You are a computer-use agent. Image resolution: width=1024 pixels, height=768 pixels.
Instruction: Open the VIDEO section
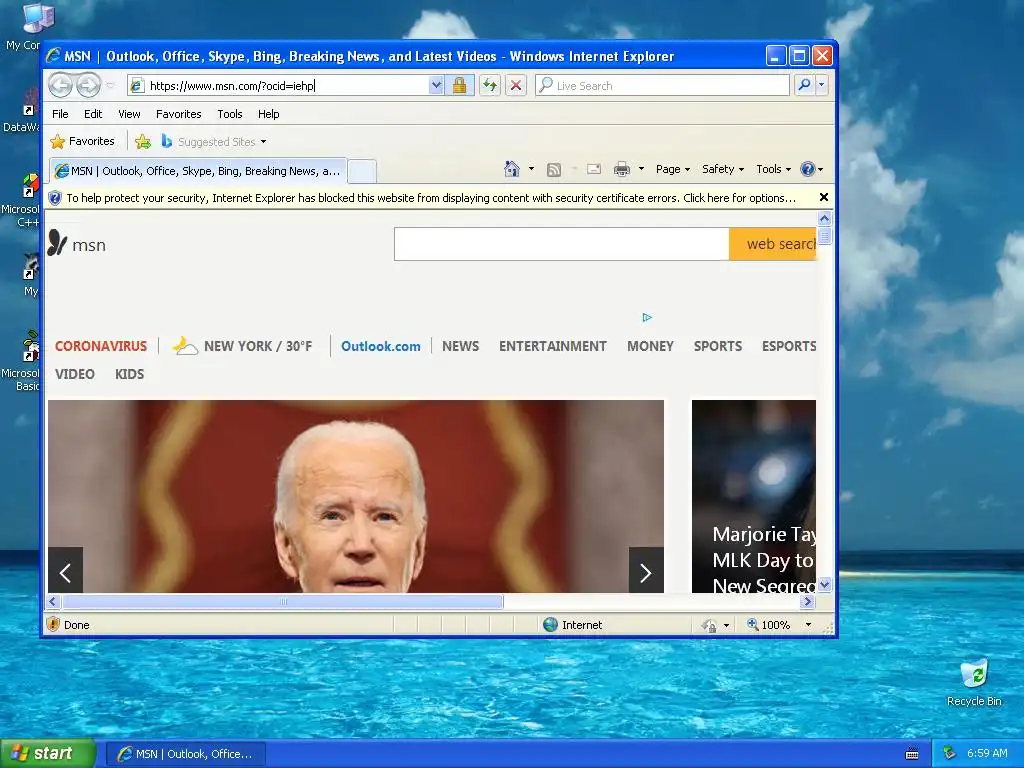click(x=74, y=374)
